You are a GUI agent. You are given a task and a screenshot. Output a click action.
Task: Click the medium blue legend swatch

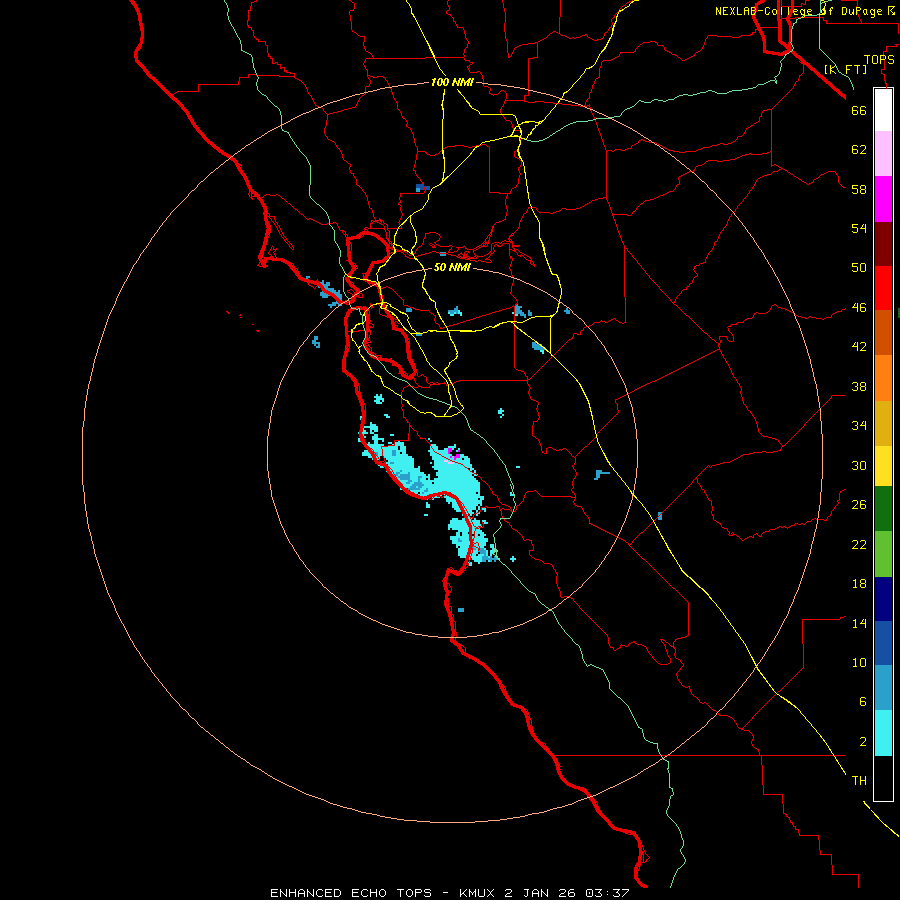[x=883, y=643]
